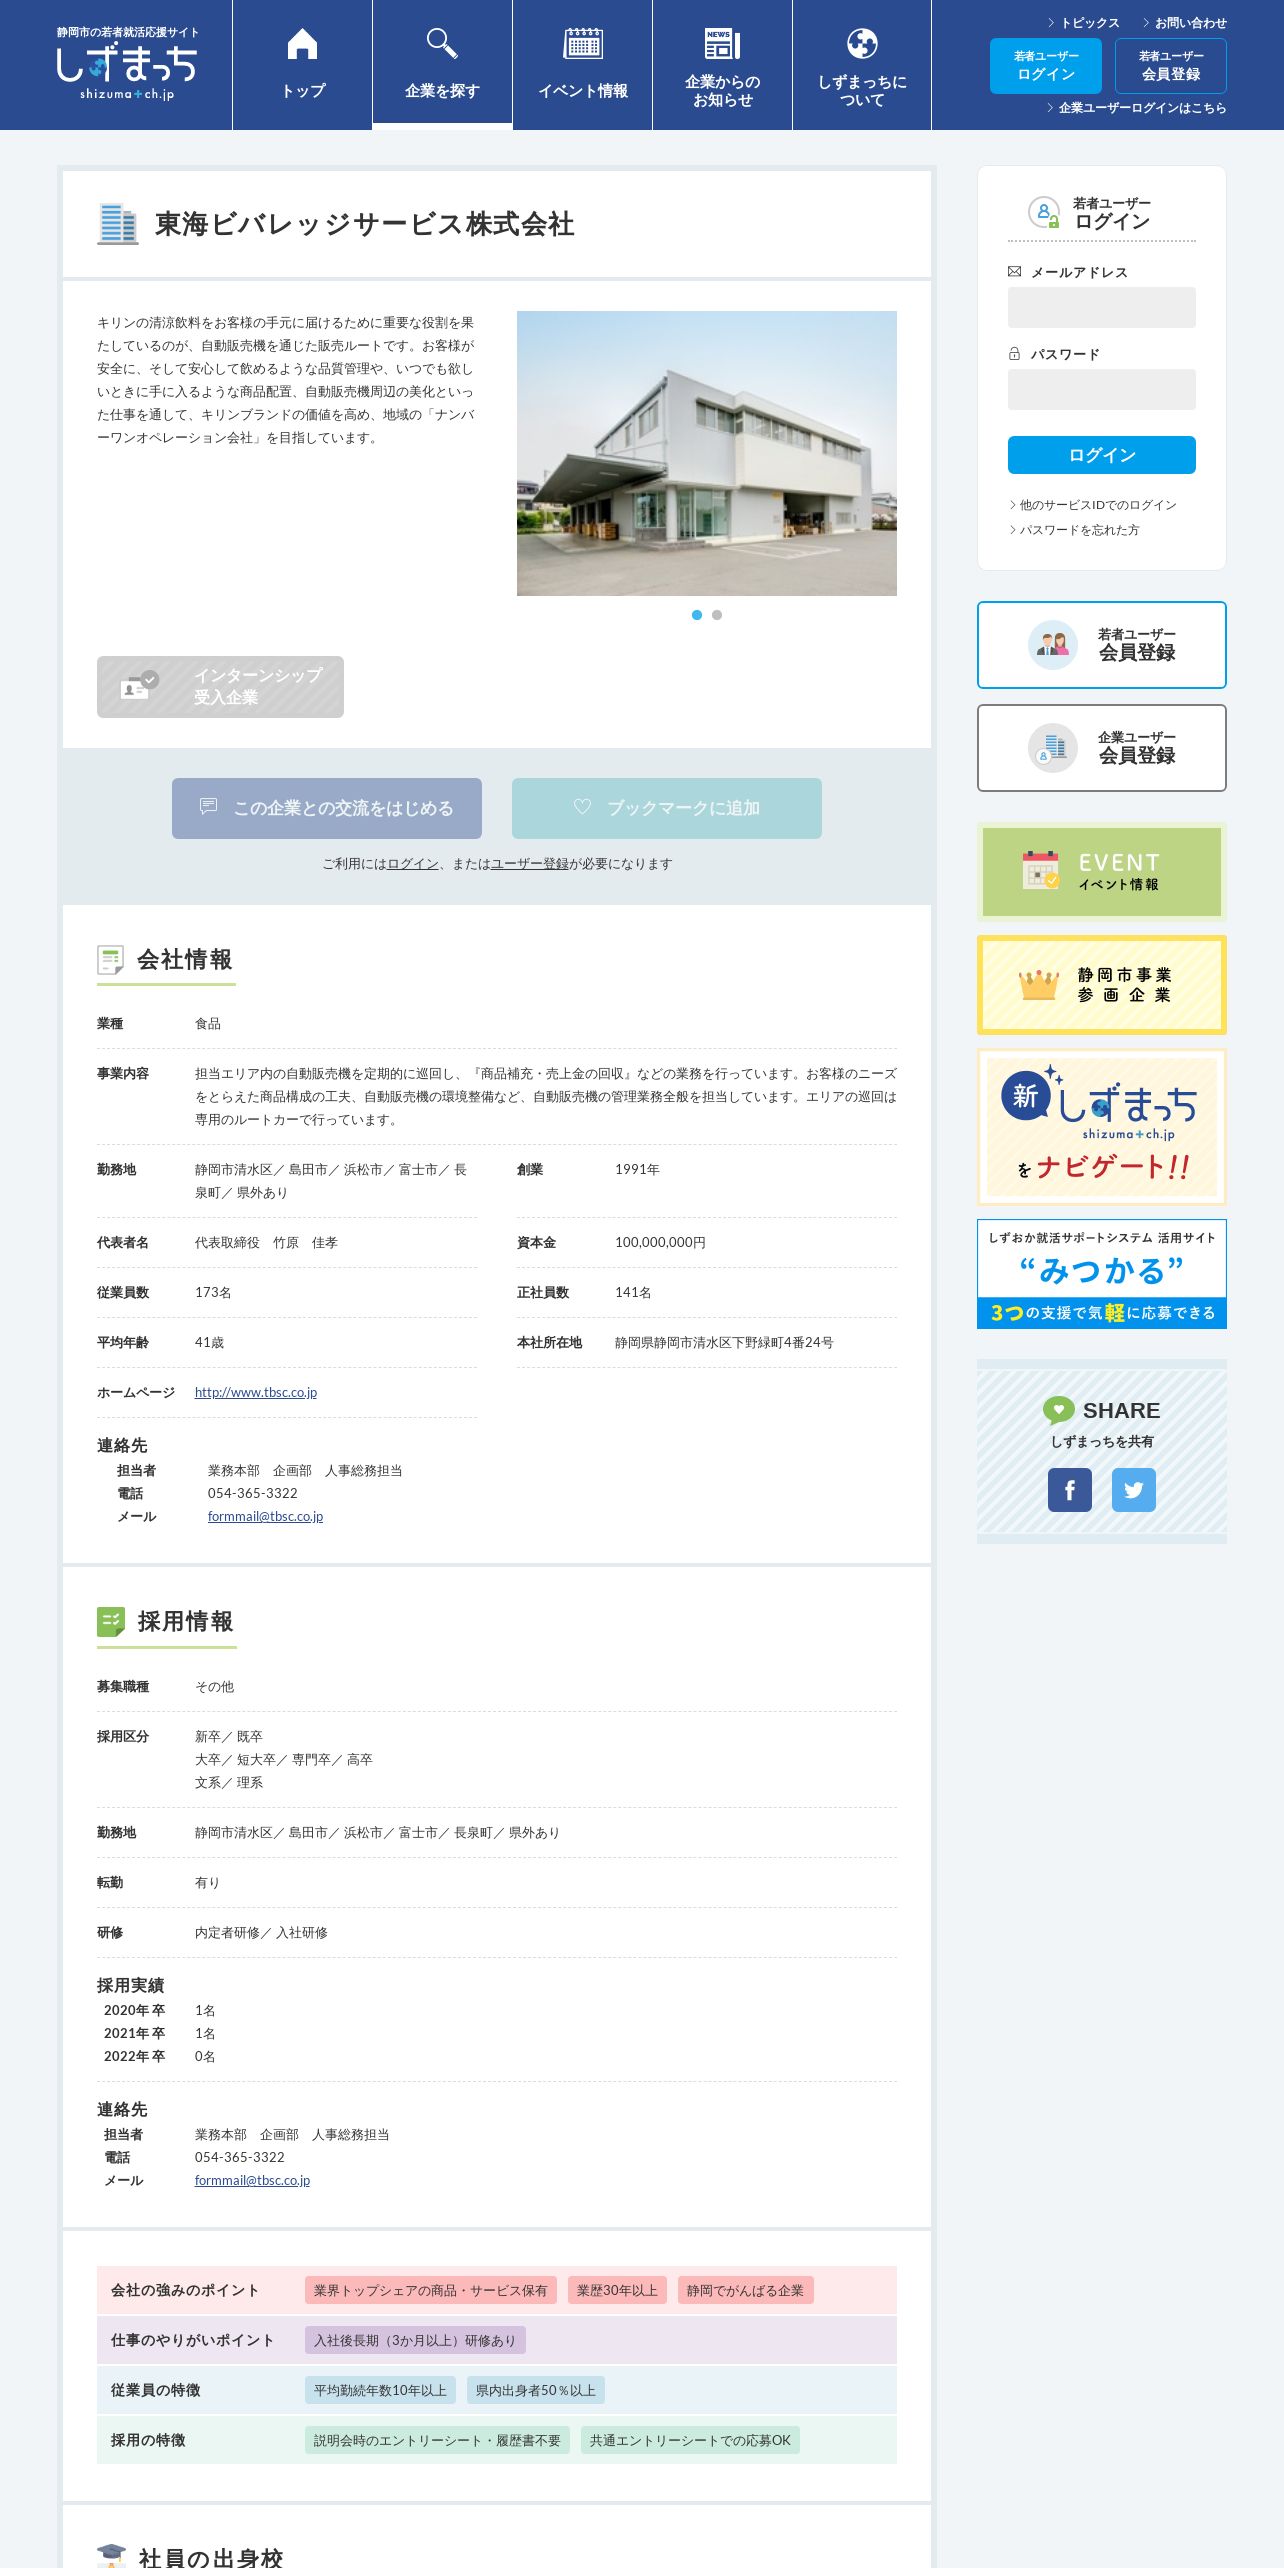Click the phone number 054-365-3322 in 会社情報
This screenshot has width=1284, height=2568.
point(253,1493)
